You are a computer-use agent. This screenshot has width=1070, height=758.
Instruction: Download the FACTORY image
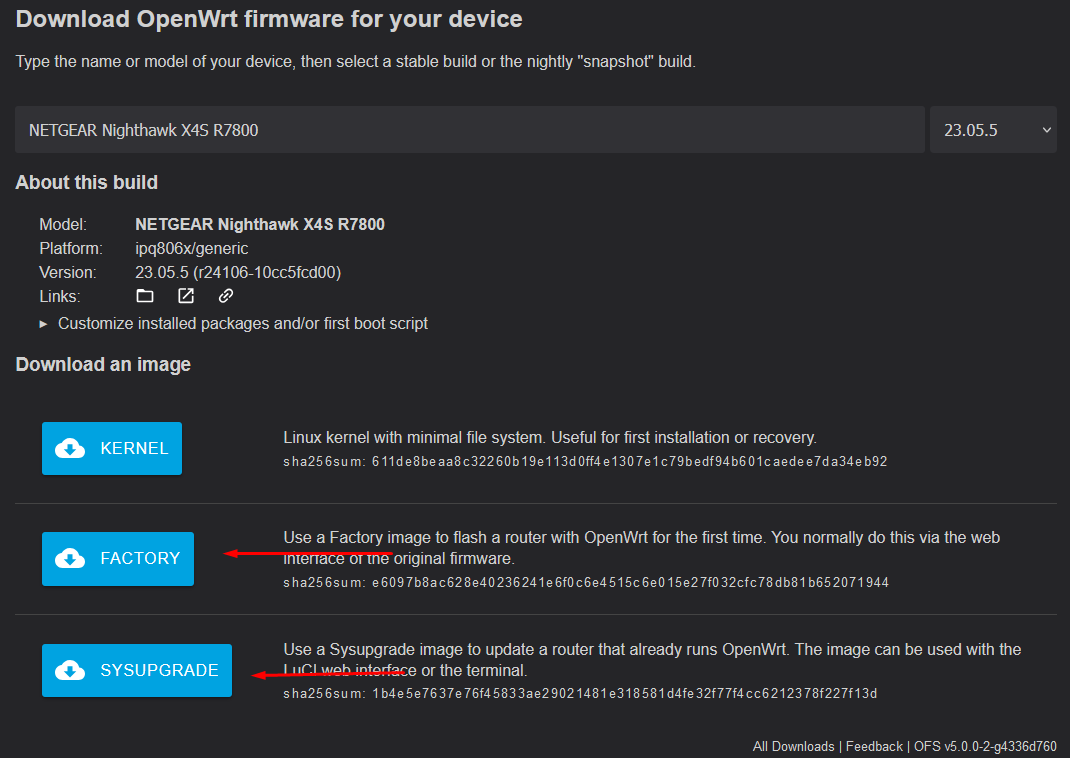coord(118,559)
